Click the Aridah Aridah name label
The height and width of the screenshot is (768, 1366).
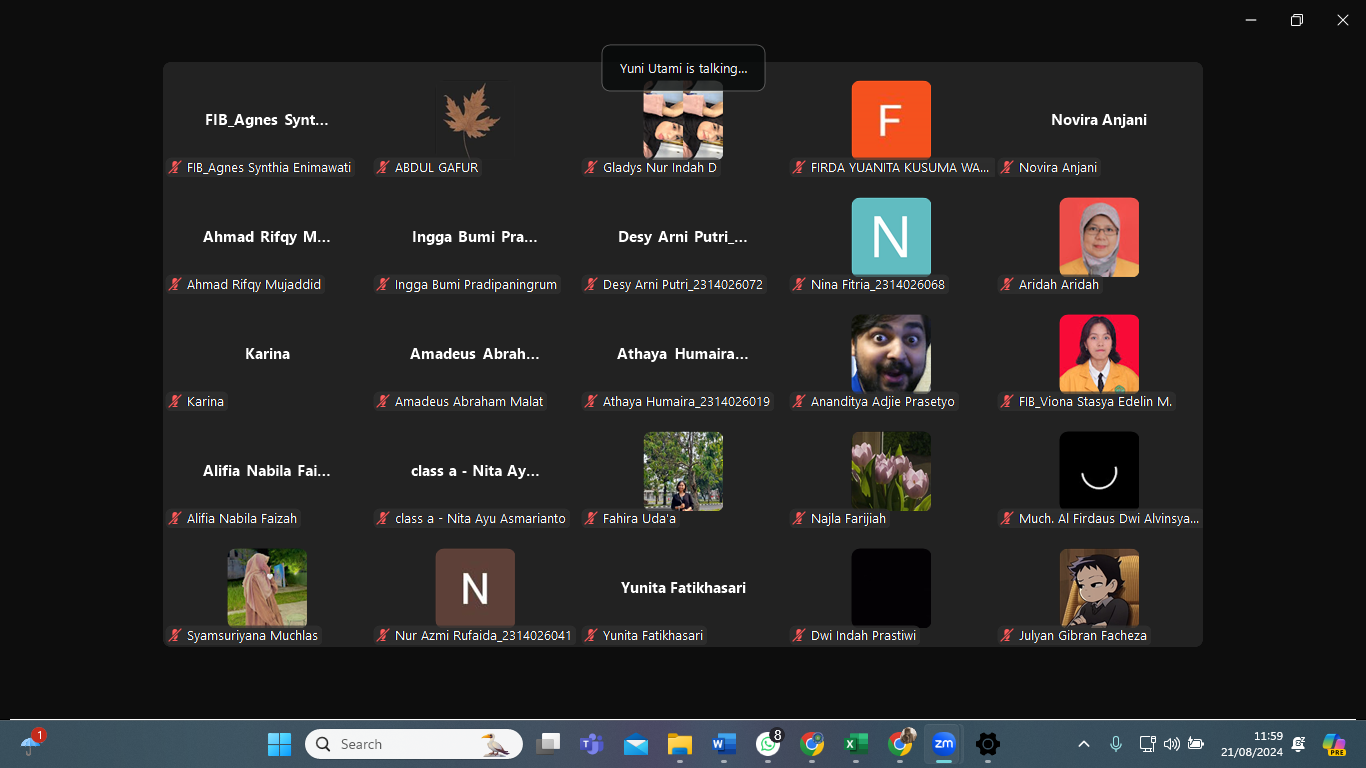pos(1058,285)
